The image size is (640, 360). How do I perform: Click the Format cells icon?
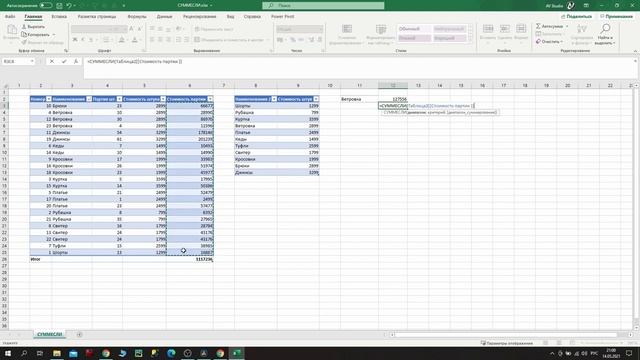(x=521, y=29)
